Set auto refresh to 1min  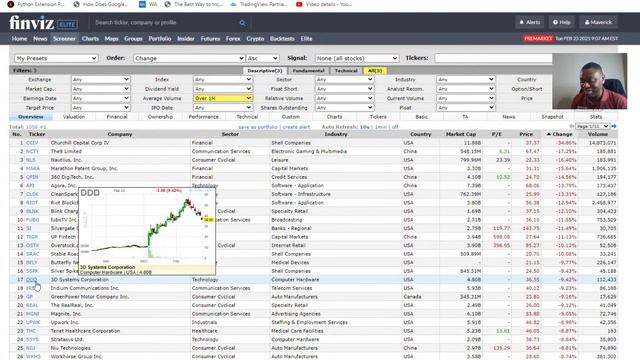[380, 127]
